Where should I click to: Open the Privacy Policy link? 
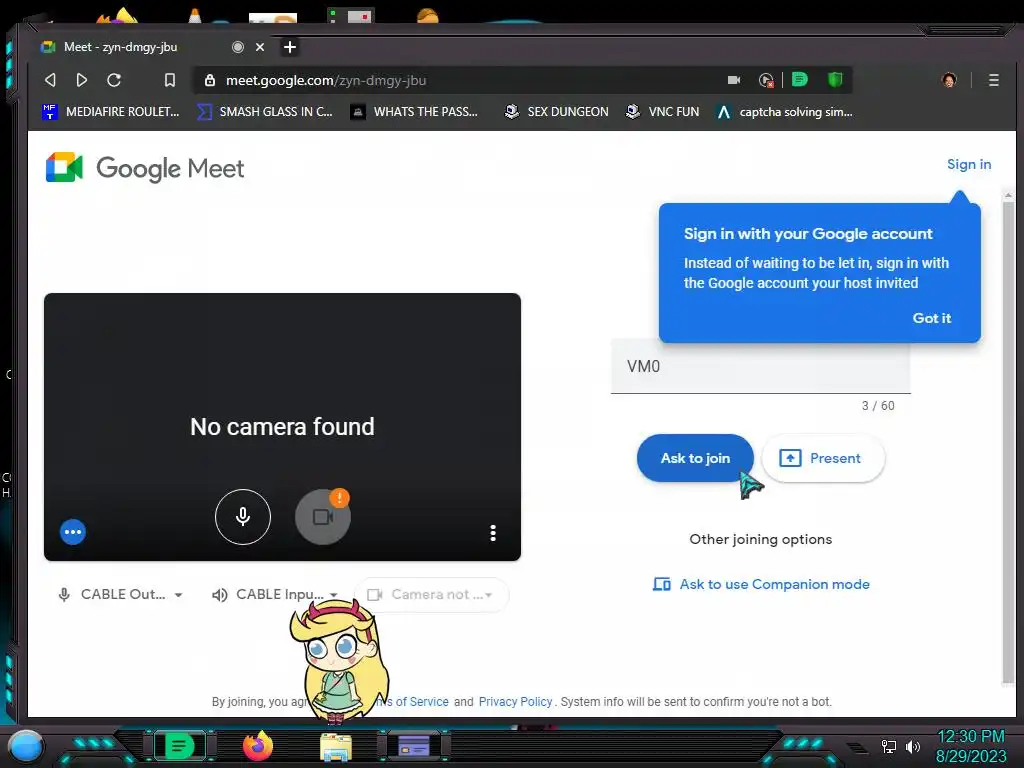pos(515,701)
